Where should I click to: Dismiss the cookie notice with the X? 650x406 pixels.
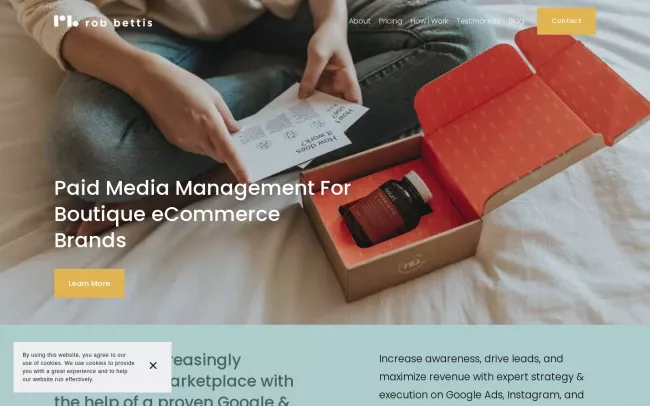pos(153,366)
